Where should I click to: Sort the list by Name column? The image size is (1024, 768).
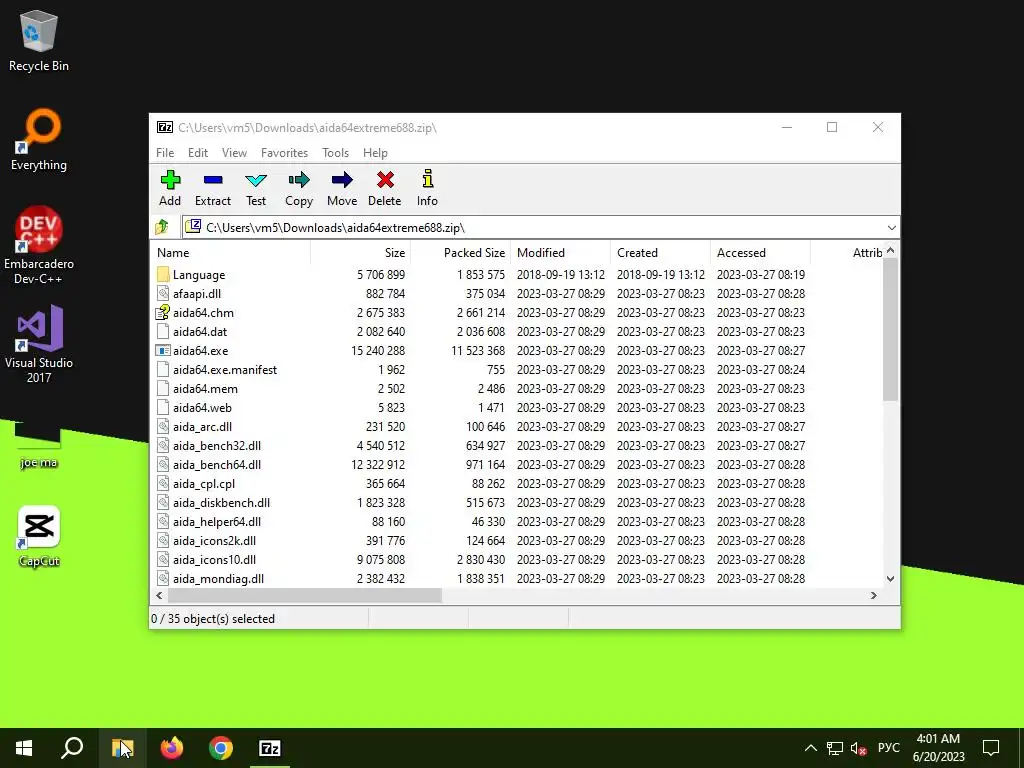[x=231, y=253]
